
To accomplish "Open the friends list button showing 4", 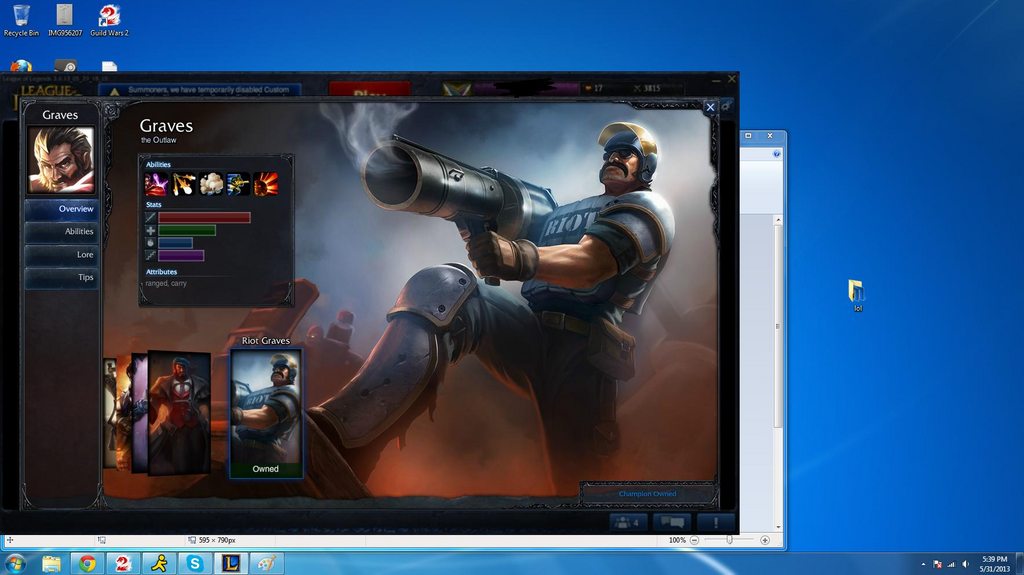I will [628, 522].
